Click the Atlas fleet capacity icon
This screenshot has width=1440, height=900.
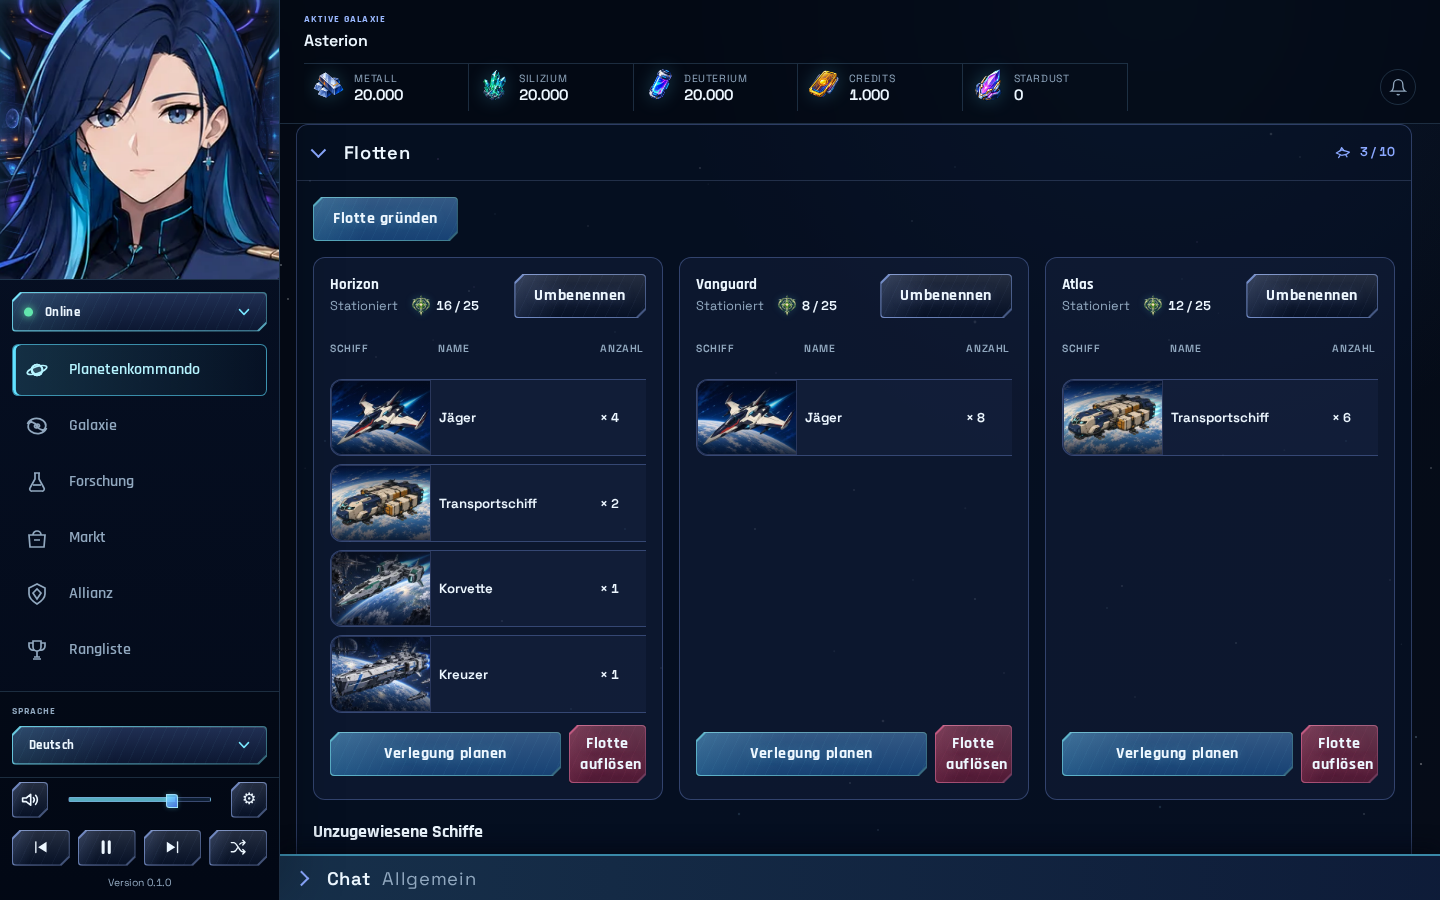1153,306
